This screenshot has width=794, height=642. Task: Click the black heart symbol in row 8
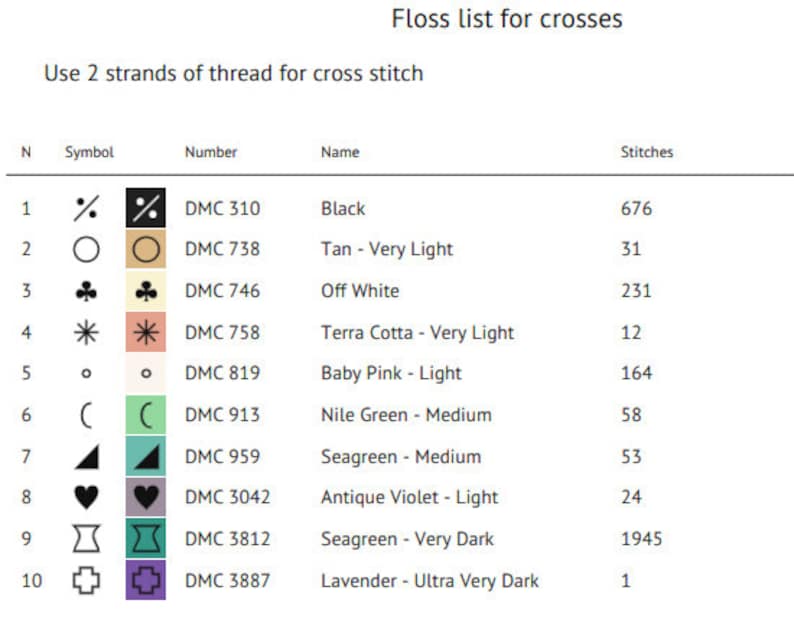coord(87,497)
